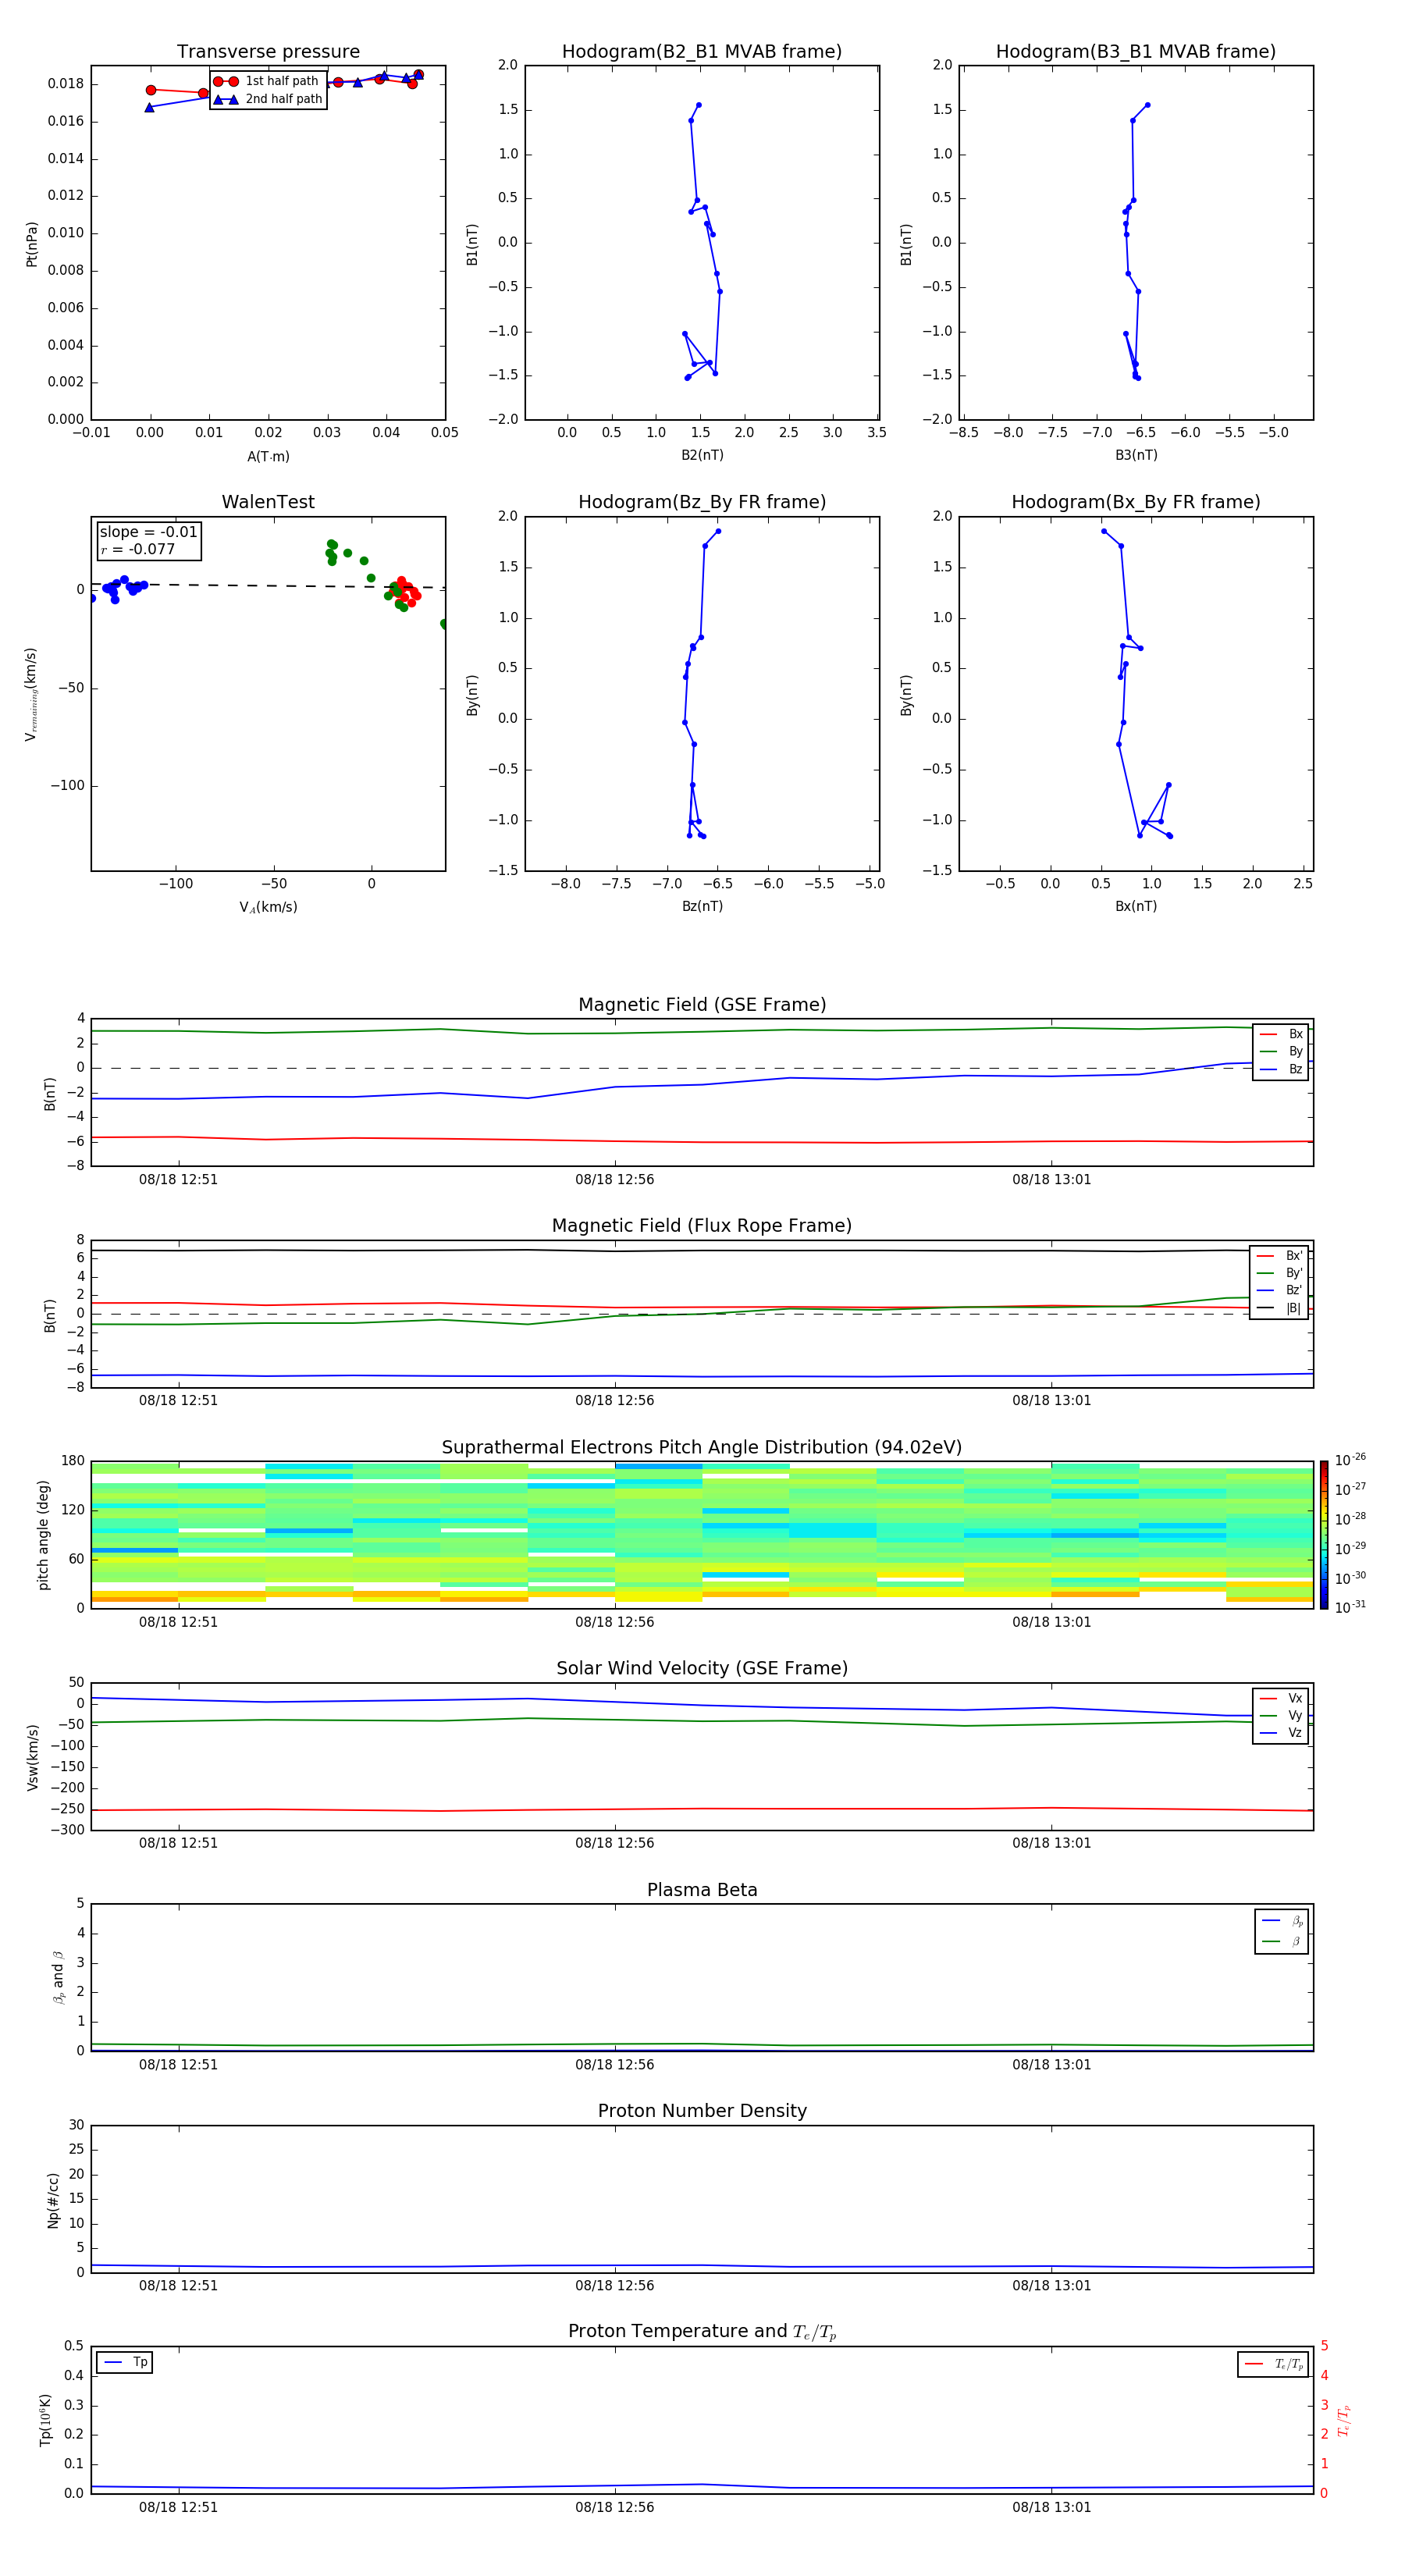
Task: Click the "βp and β" y-axis label
Action: pos(58,1977)
